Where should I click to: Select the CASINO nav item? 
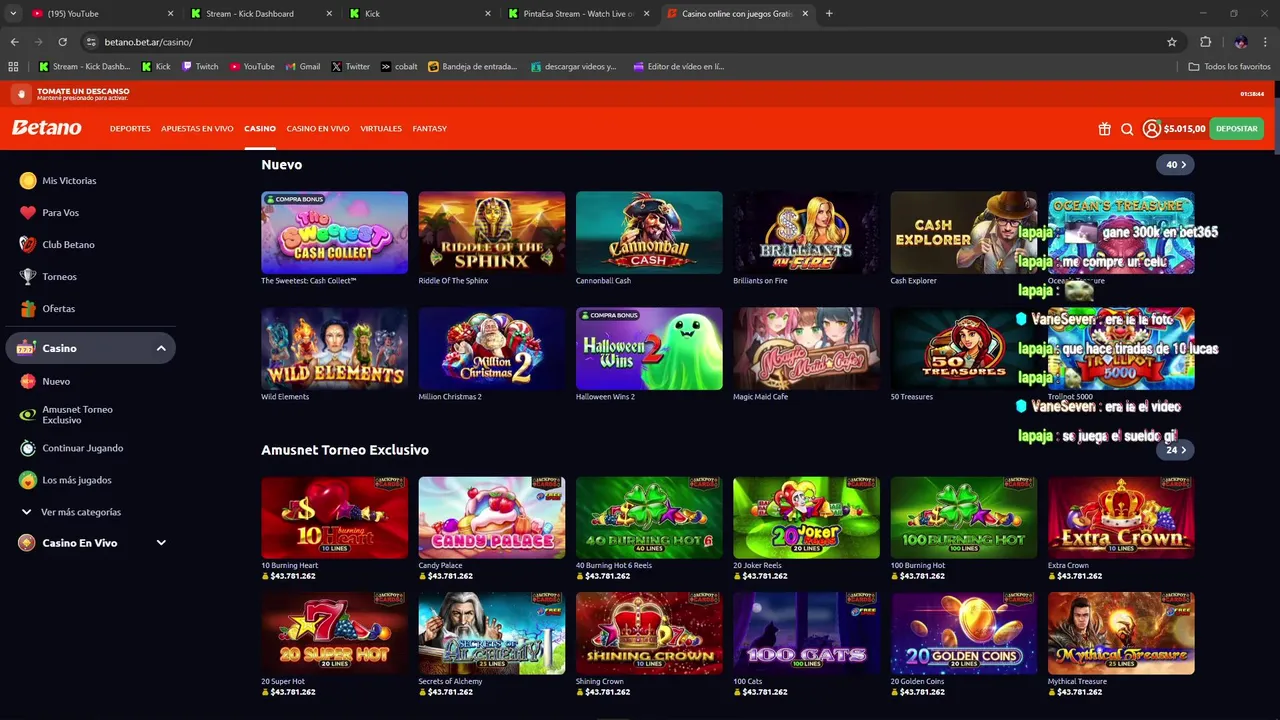pos(260,129)
